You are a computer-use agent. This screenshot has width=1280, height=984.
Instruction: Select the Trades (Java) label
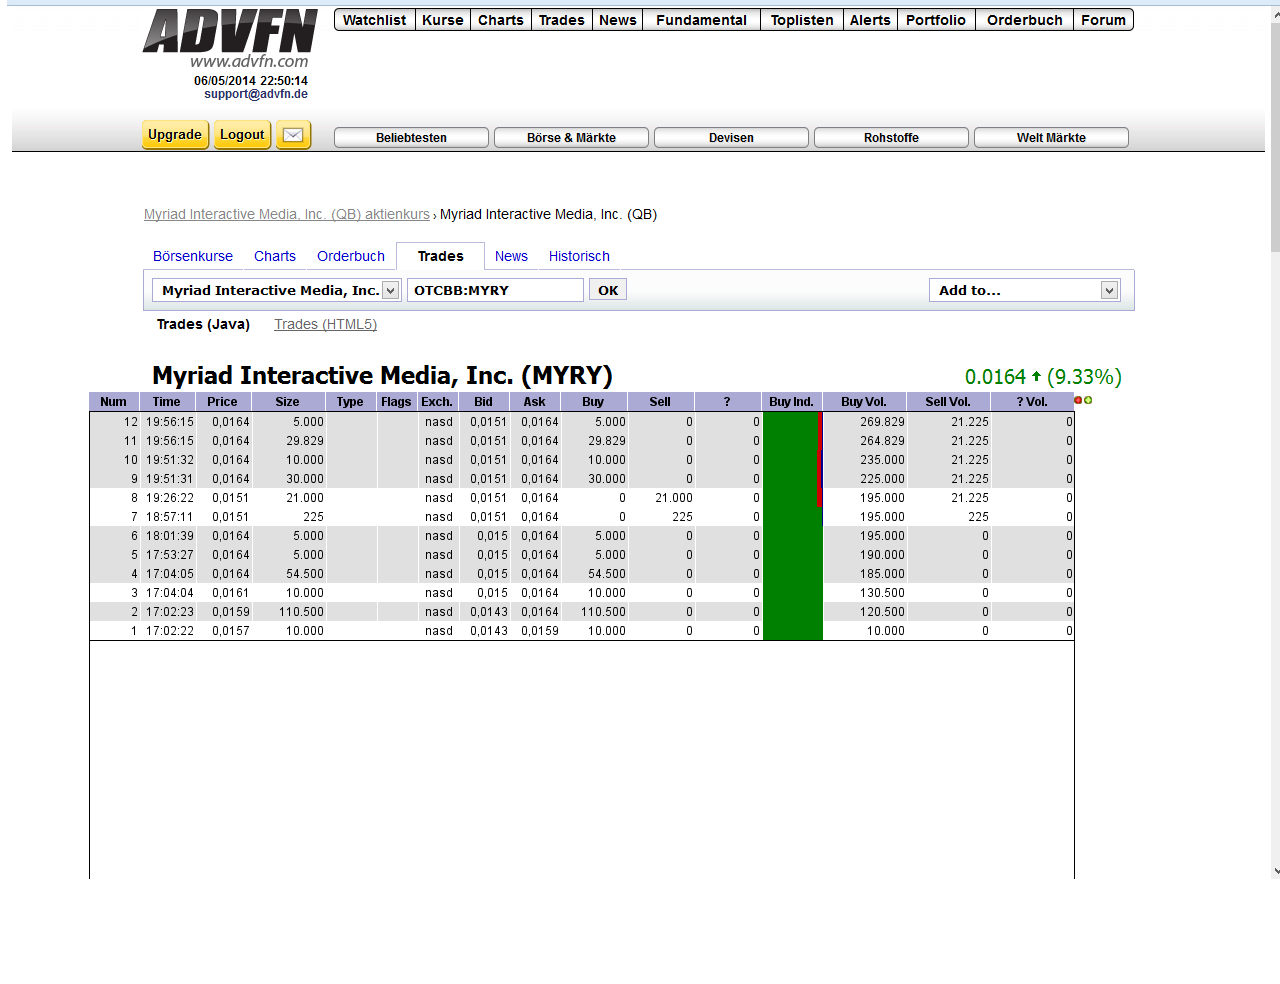(203, 324)
